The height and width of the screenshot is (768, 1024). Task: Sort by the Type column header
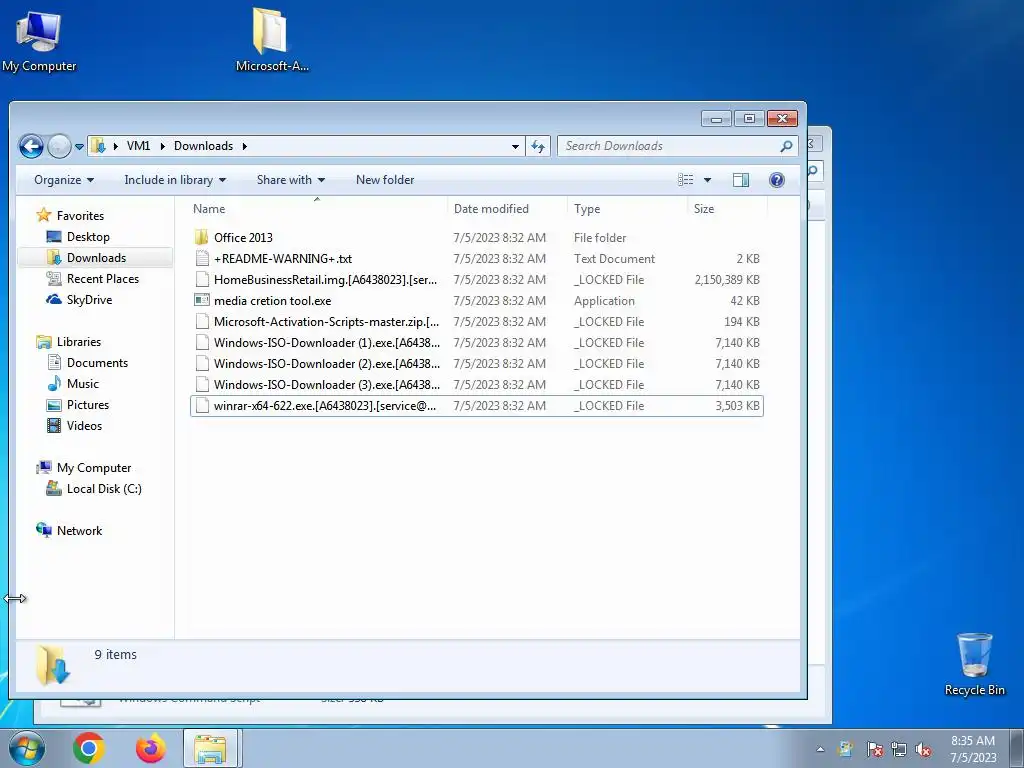point(587,209)
